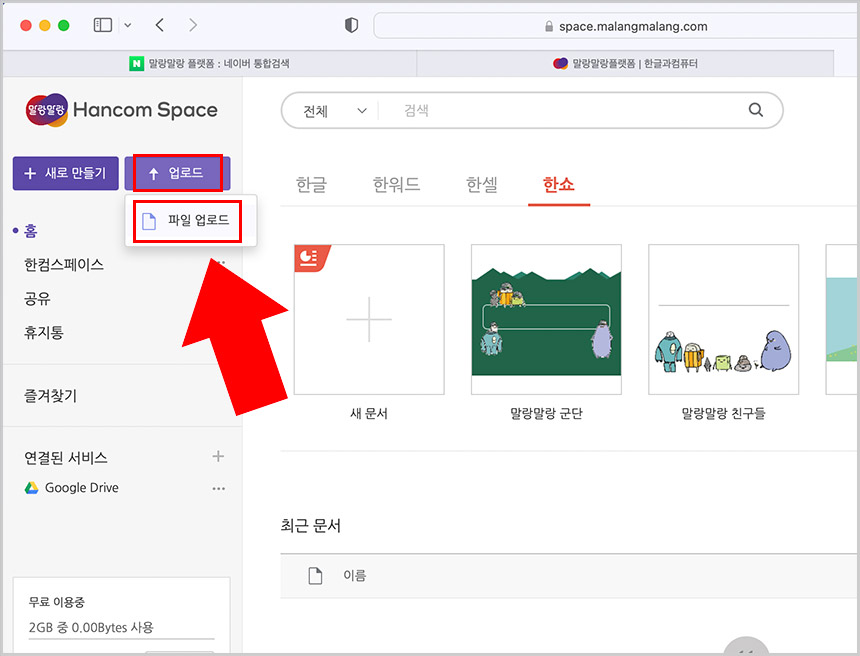Open the 말랑말랑 군단 template

pyautogui.click(x=546, y=317)
